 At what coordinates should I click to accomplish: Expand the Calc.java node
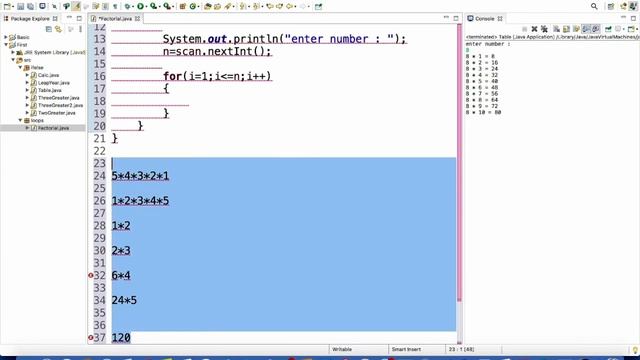click(x=27, y=75)
